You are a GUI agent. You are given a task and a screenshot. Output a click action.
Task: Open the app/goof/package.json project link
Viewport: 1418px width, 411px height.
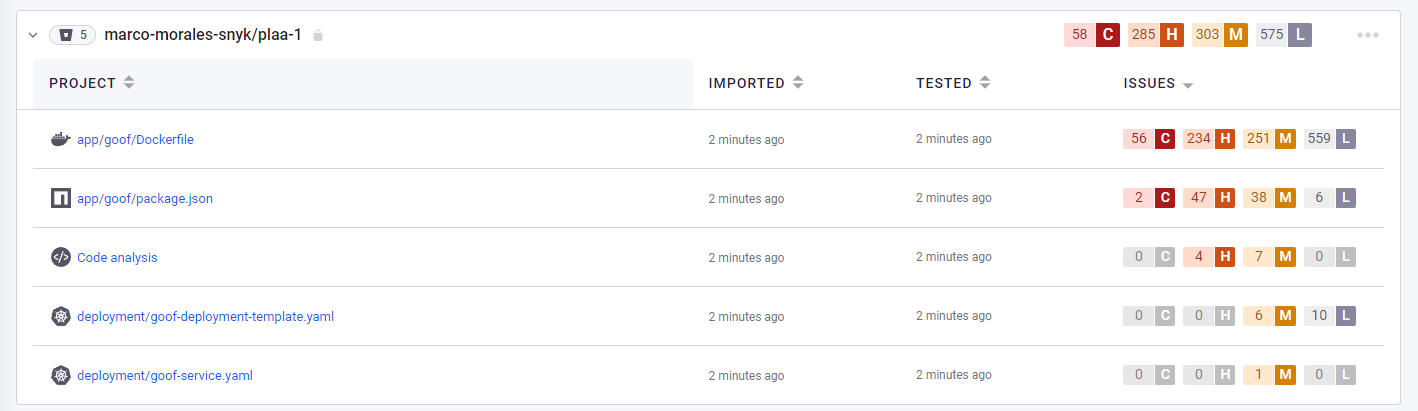click(x=145, y=199)
